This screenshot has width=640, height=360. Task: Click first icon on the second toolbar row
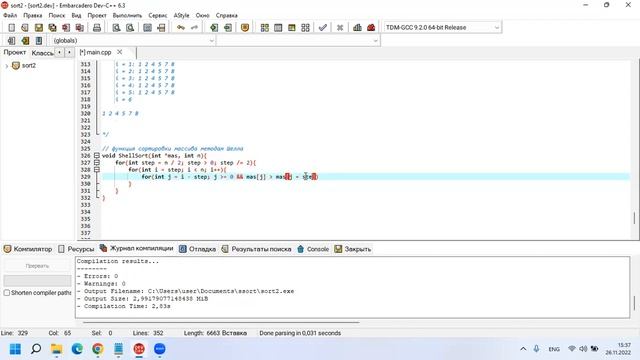pyautogui.click(x=11, y=40)
